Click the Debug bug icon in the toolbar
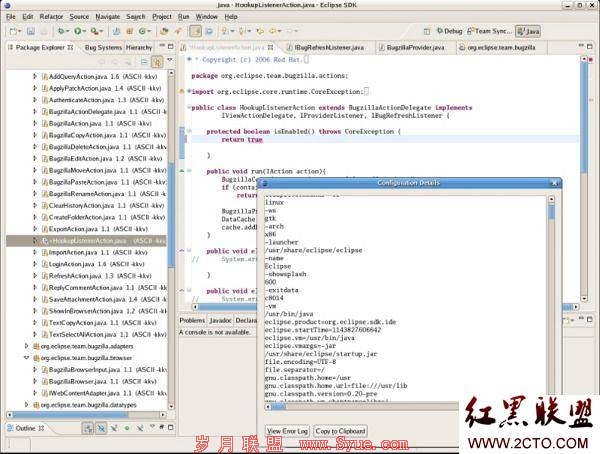600x454 pixels. pos(60,31)
